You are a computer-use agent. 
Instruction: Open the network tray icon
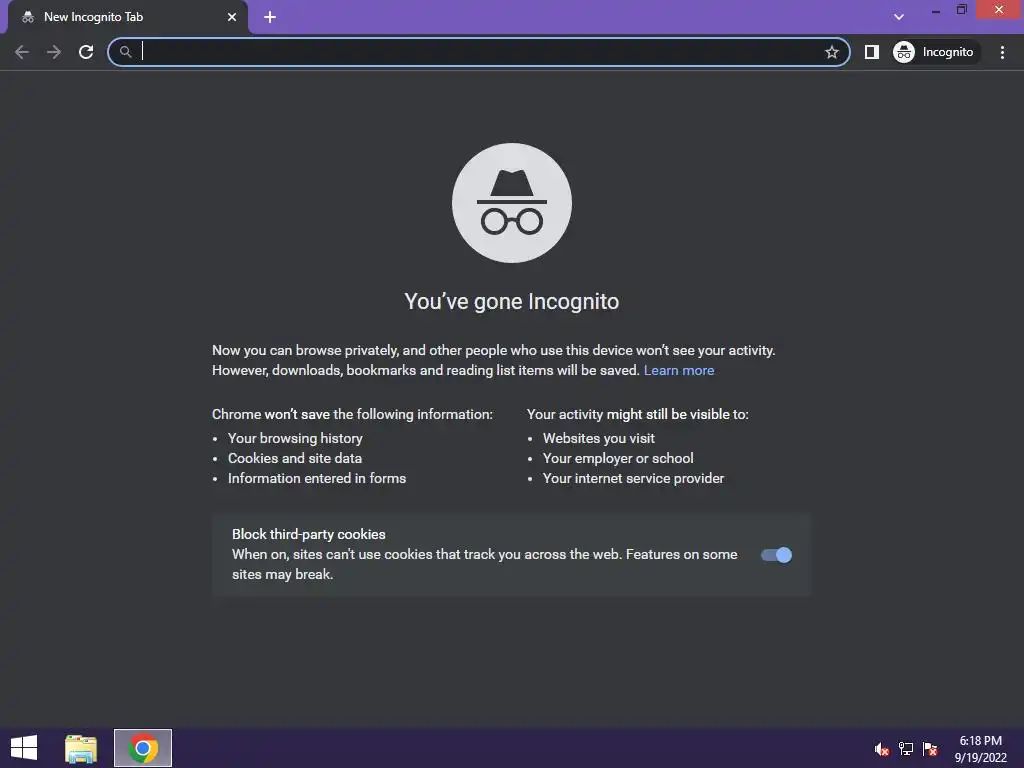pyautogui.click(x=906, y=749)
